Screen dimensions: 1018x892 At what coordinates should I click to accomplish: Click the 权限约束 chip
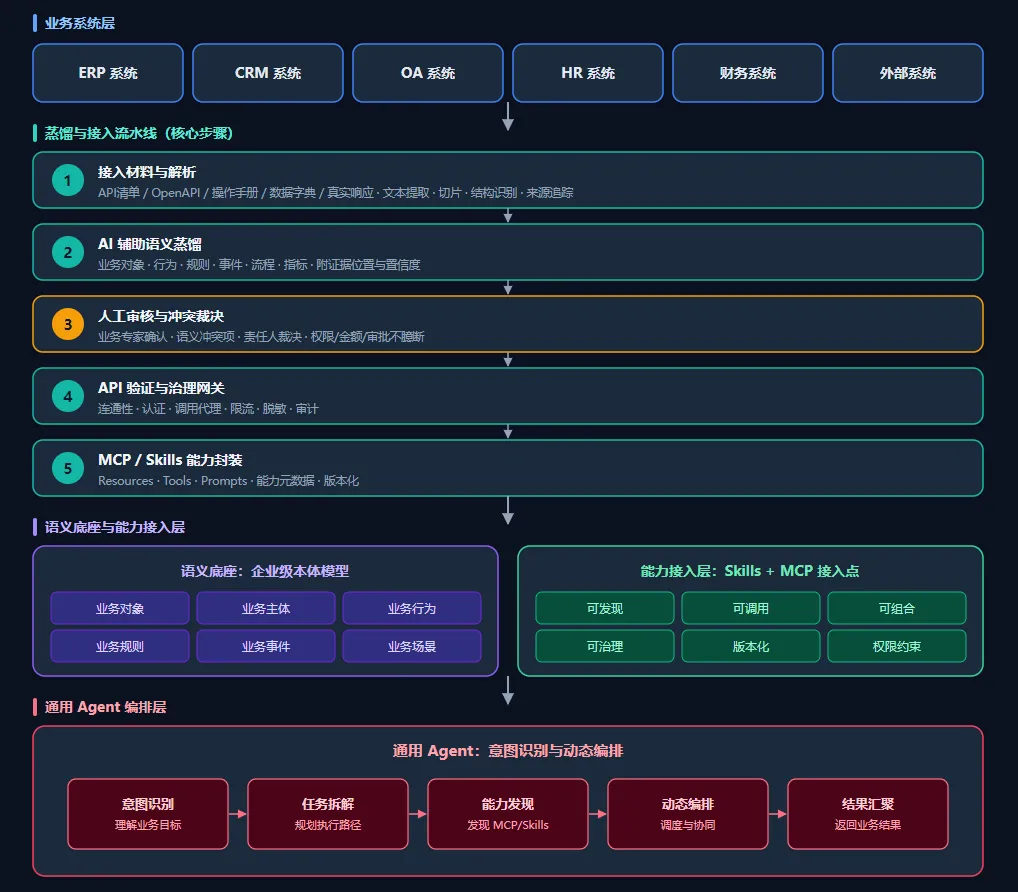pyautogui.click(x=897, y=646)
